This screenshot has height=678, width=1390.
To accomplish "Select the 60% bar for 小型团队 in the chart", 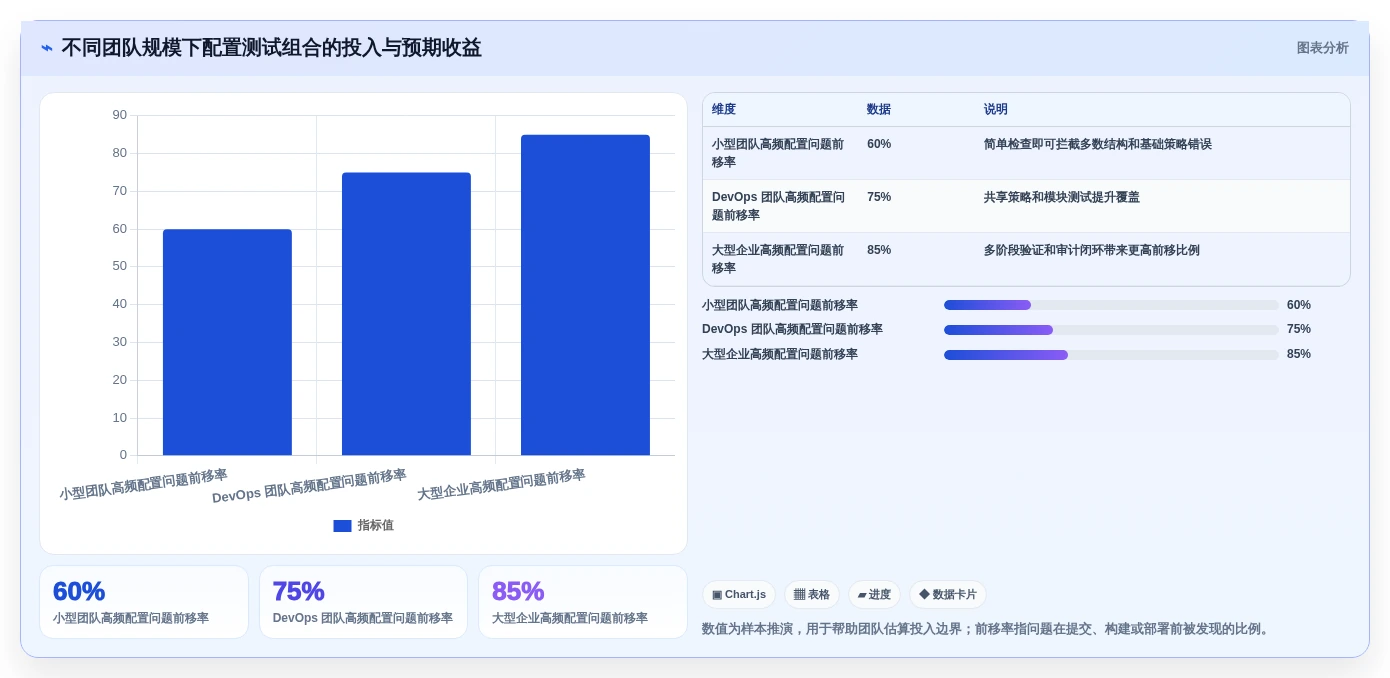I will 227,342.
